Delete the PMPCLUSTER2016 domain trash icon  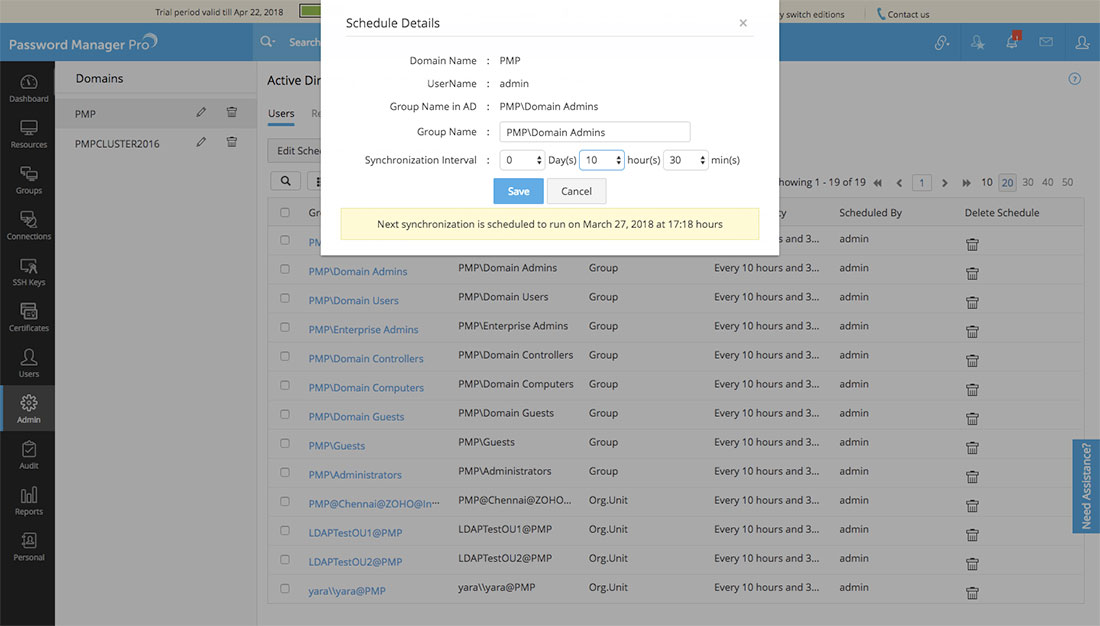point(232,143)
